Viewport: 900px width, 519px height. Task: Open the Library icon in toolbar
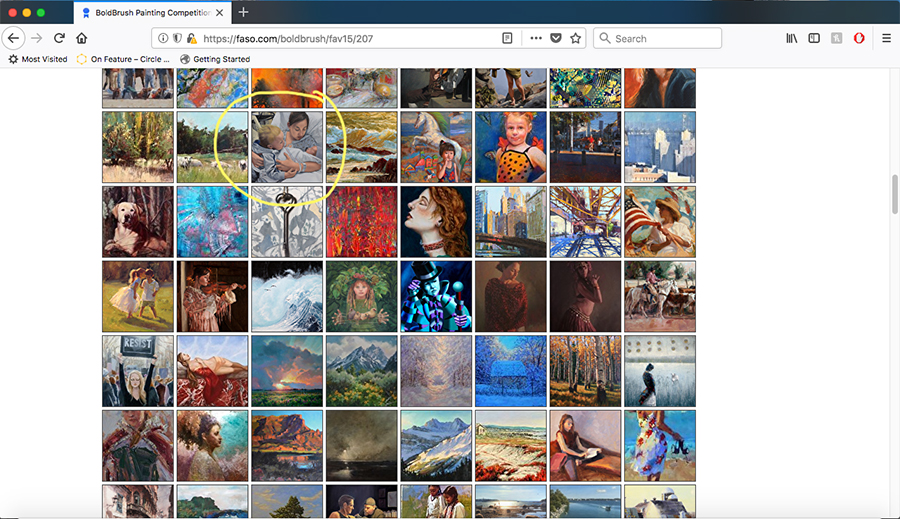click(792, 38)
